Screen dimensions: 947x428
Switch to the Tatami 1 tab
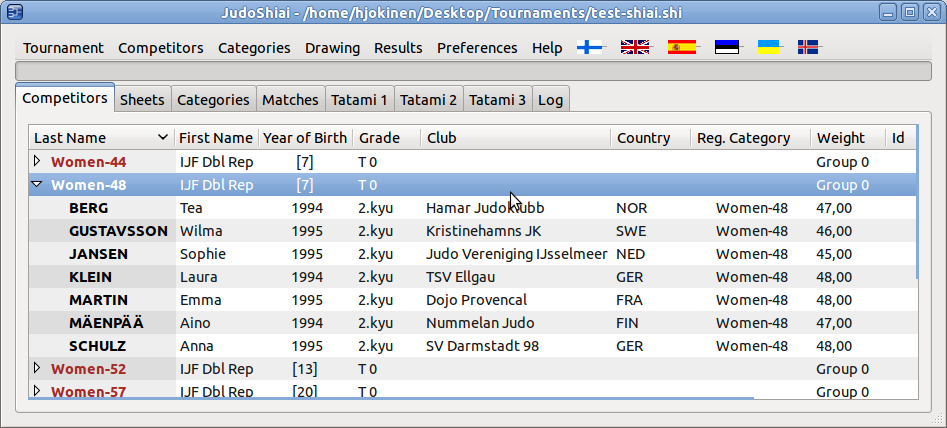(360, 100)
